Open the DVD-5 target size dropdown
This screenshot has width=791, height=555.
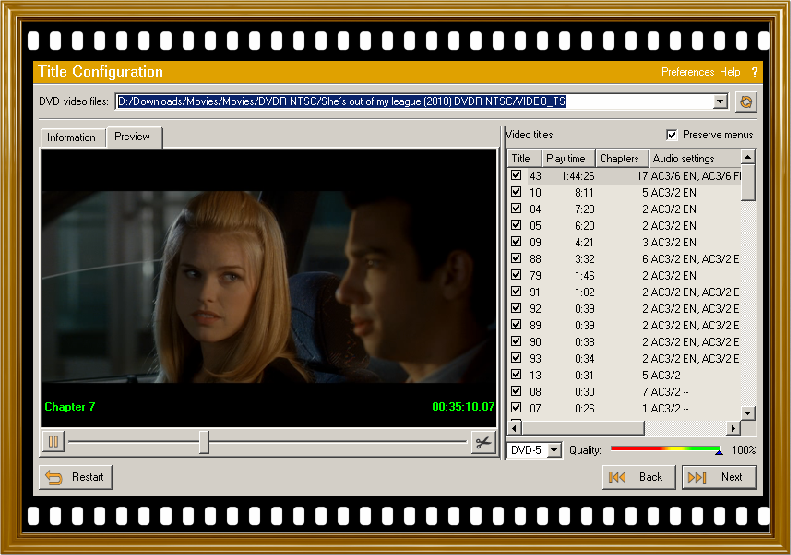(554, 450)
